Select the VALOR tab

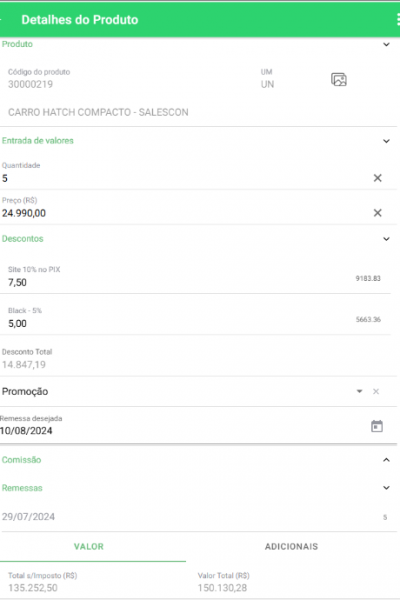[89, 546]
